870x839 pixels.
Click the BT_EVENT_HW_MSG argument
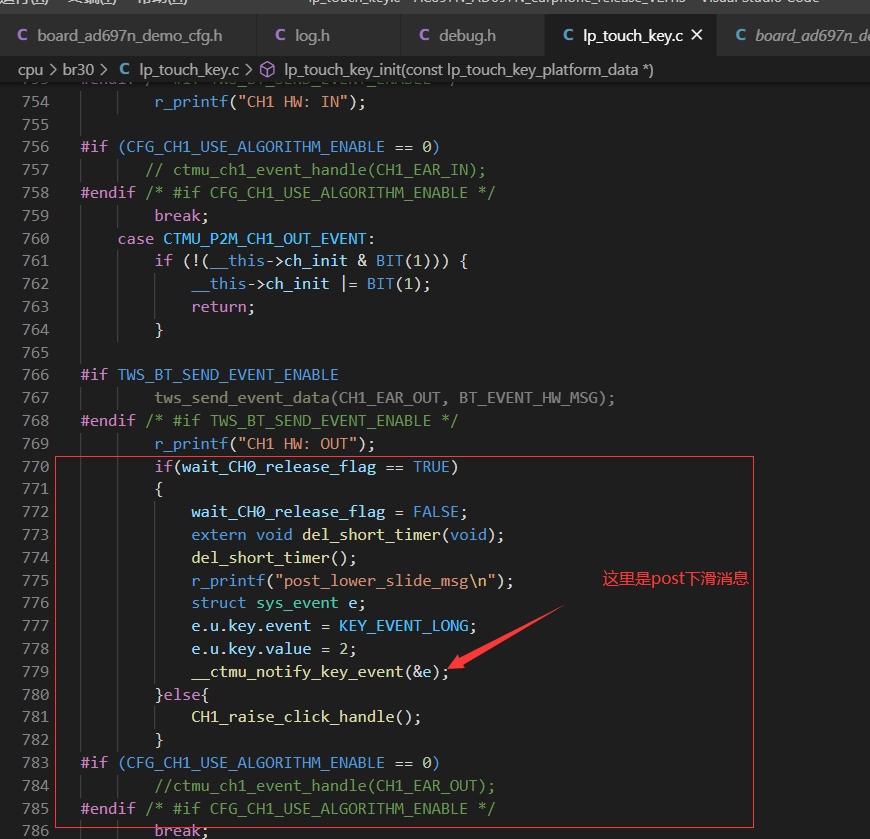point(528,398)
